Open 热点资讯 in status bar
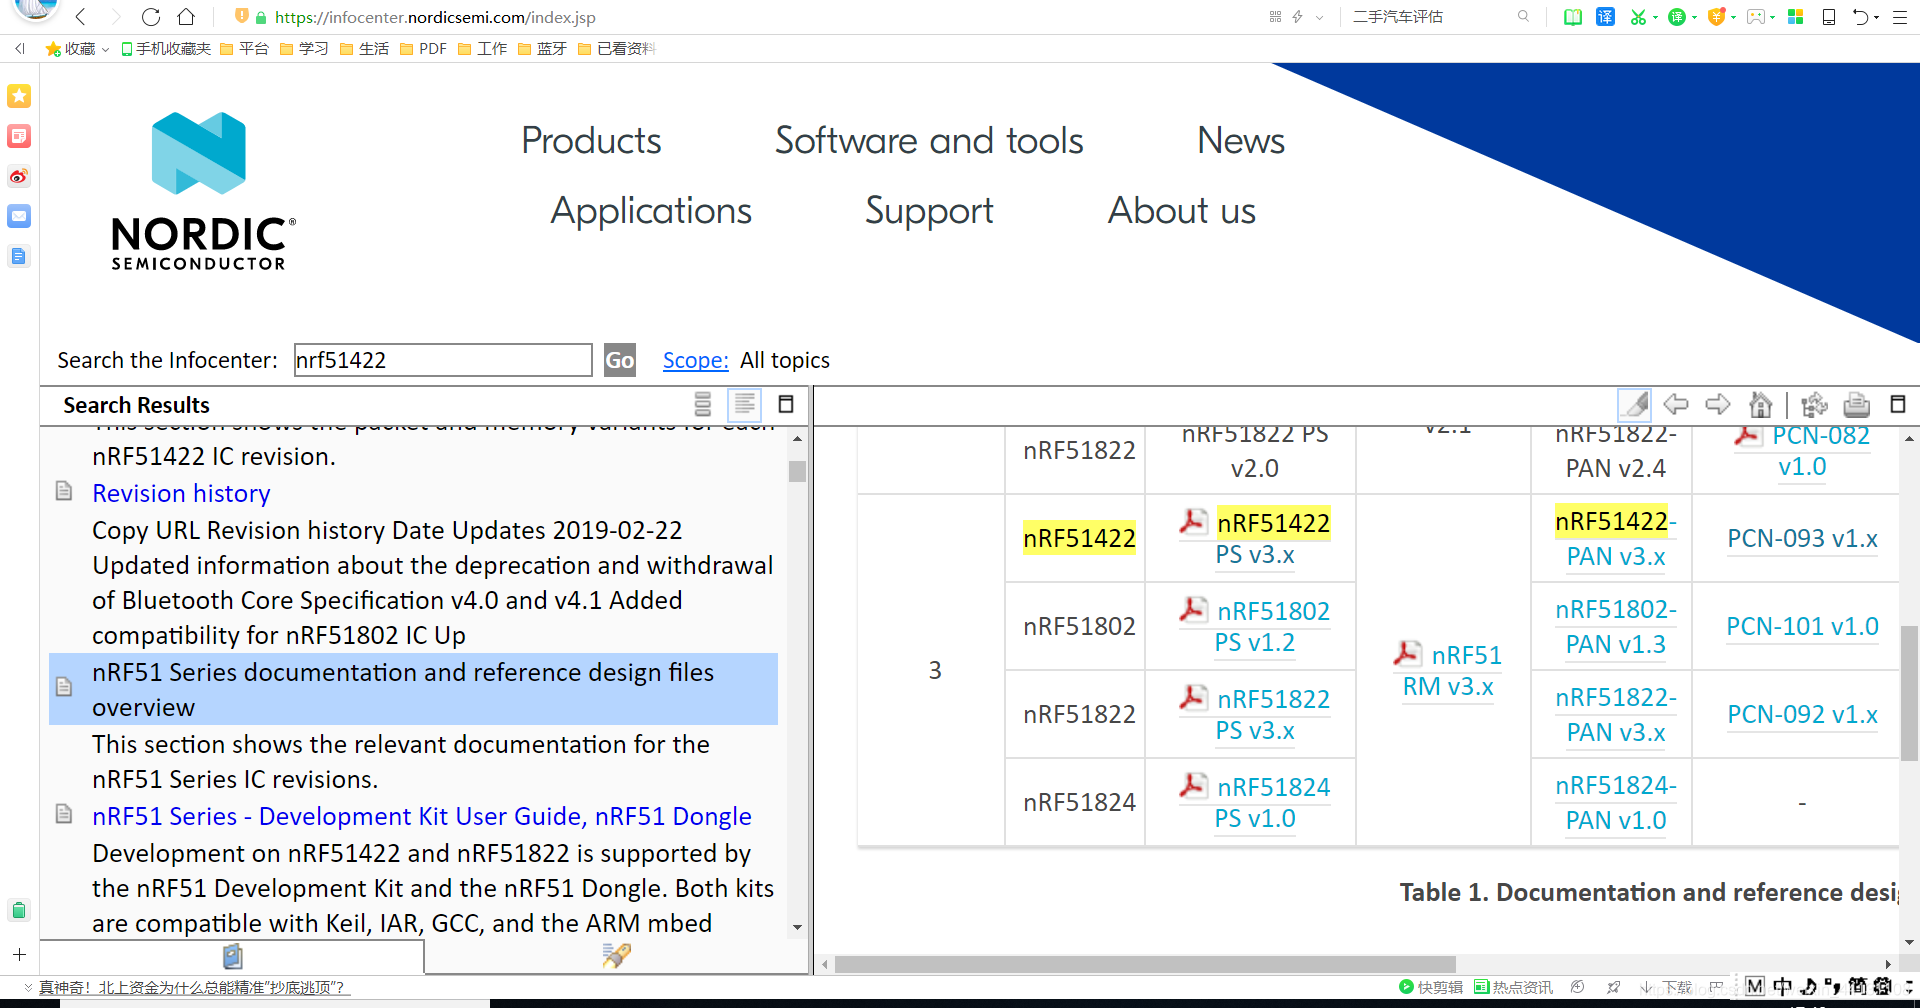 point(1513,987)
